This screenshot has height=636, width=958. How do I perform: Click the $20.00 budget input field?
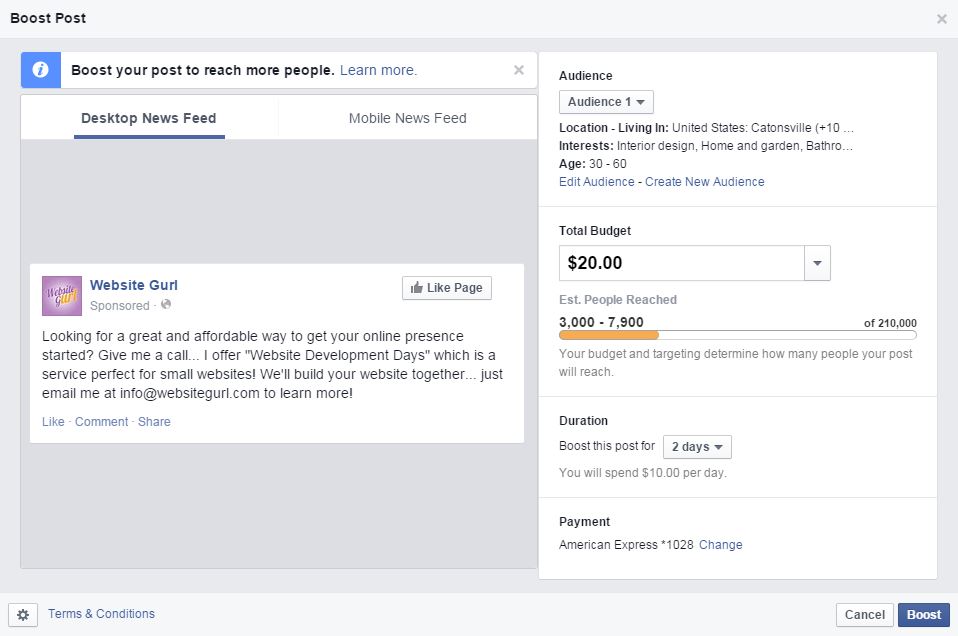pyautogui.click(x=681, y=263)
